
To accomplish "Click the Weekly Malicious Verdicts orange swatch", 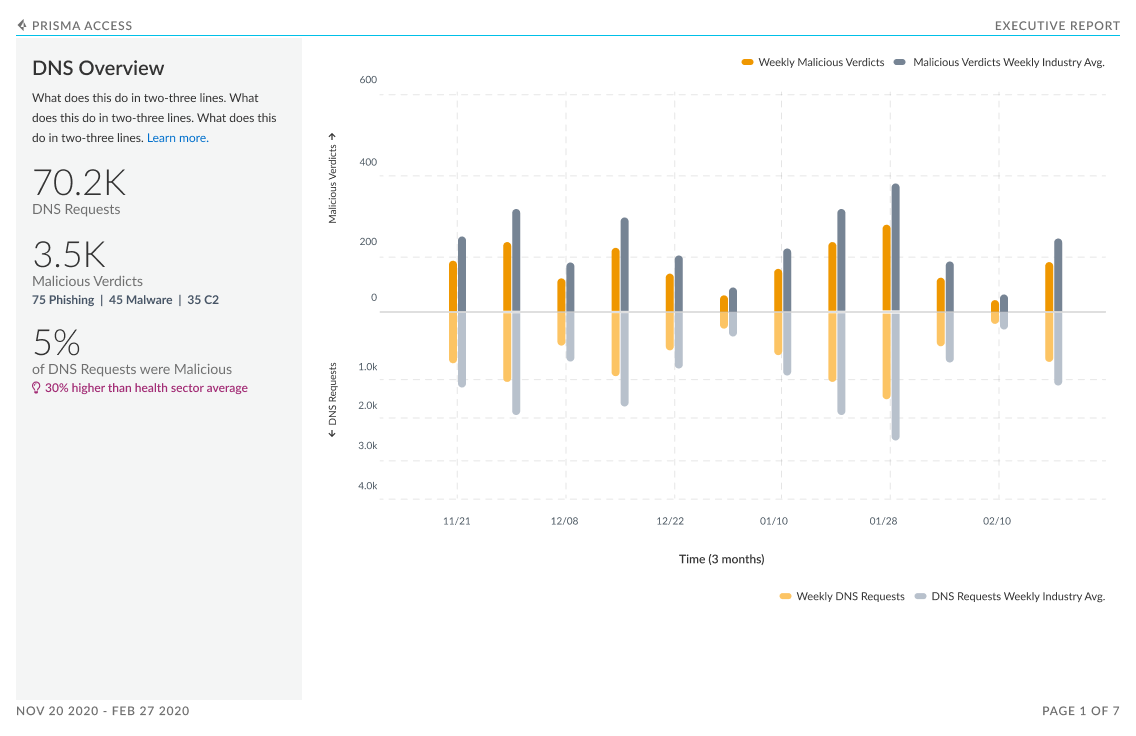I will (x=747, y=62).
